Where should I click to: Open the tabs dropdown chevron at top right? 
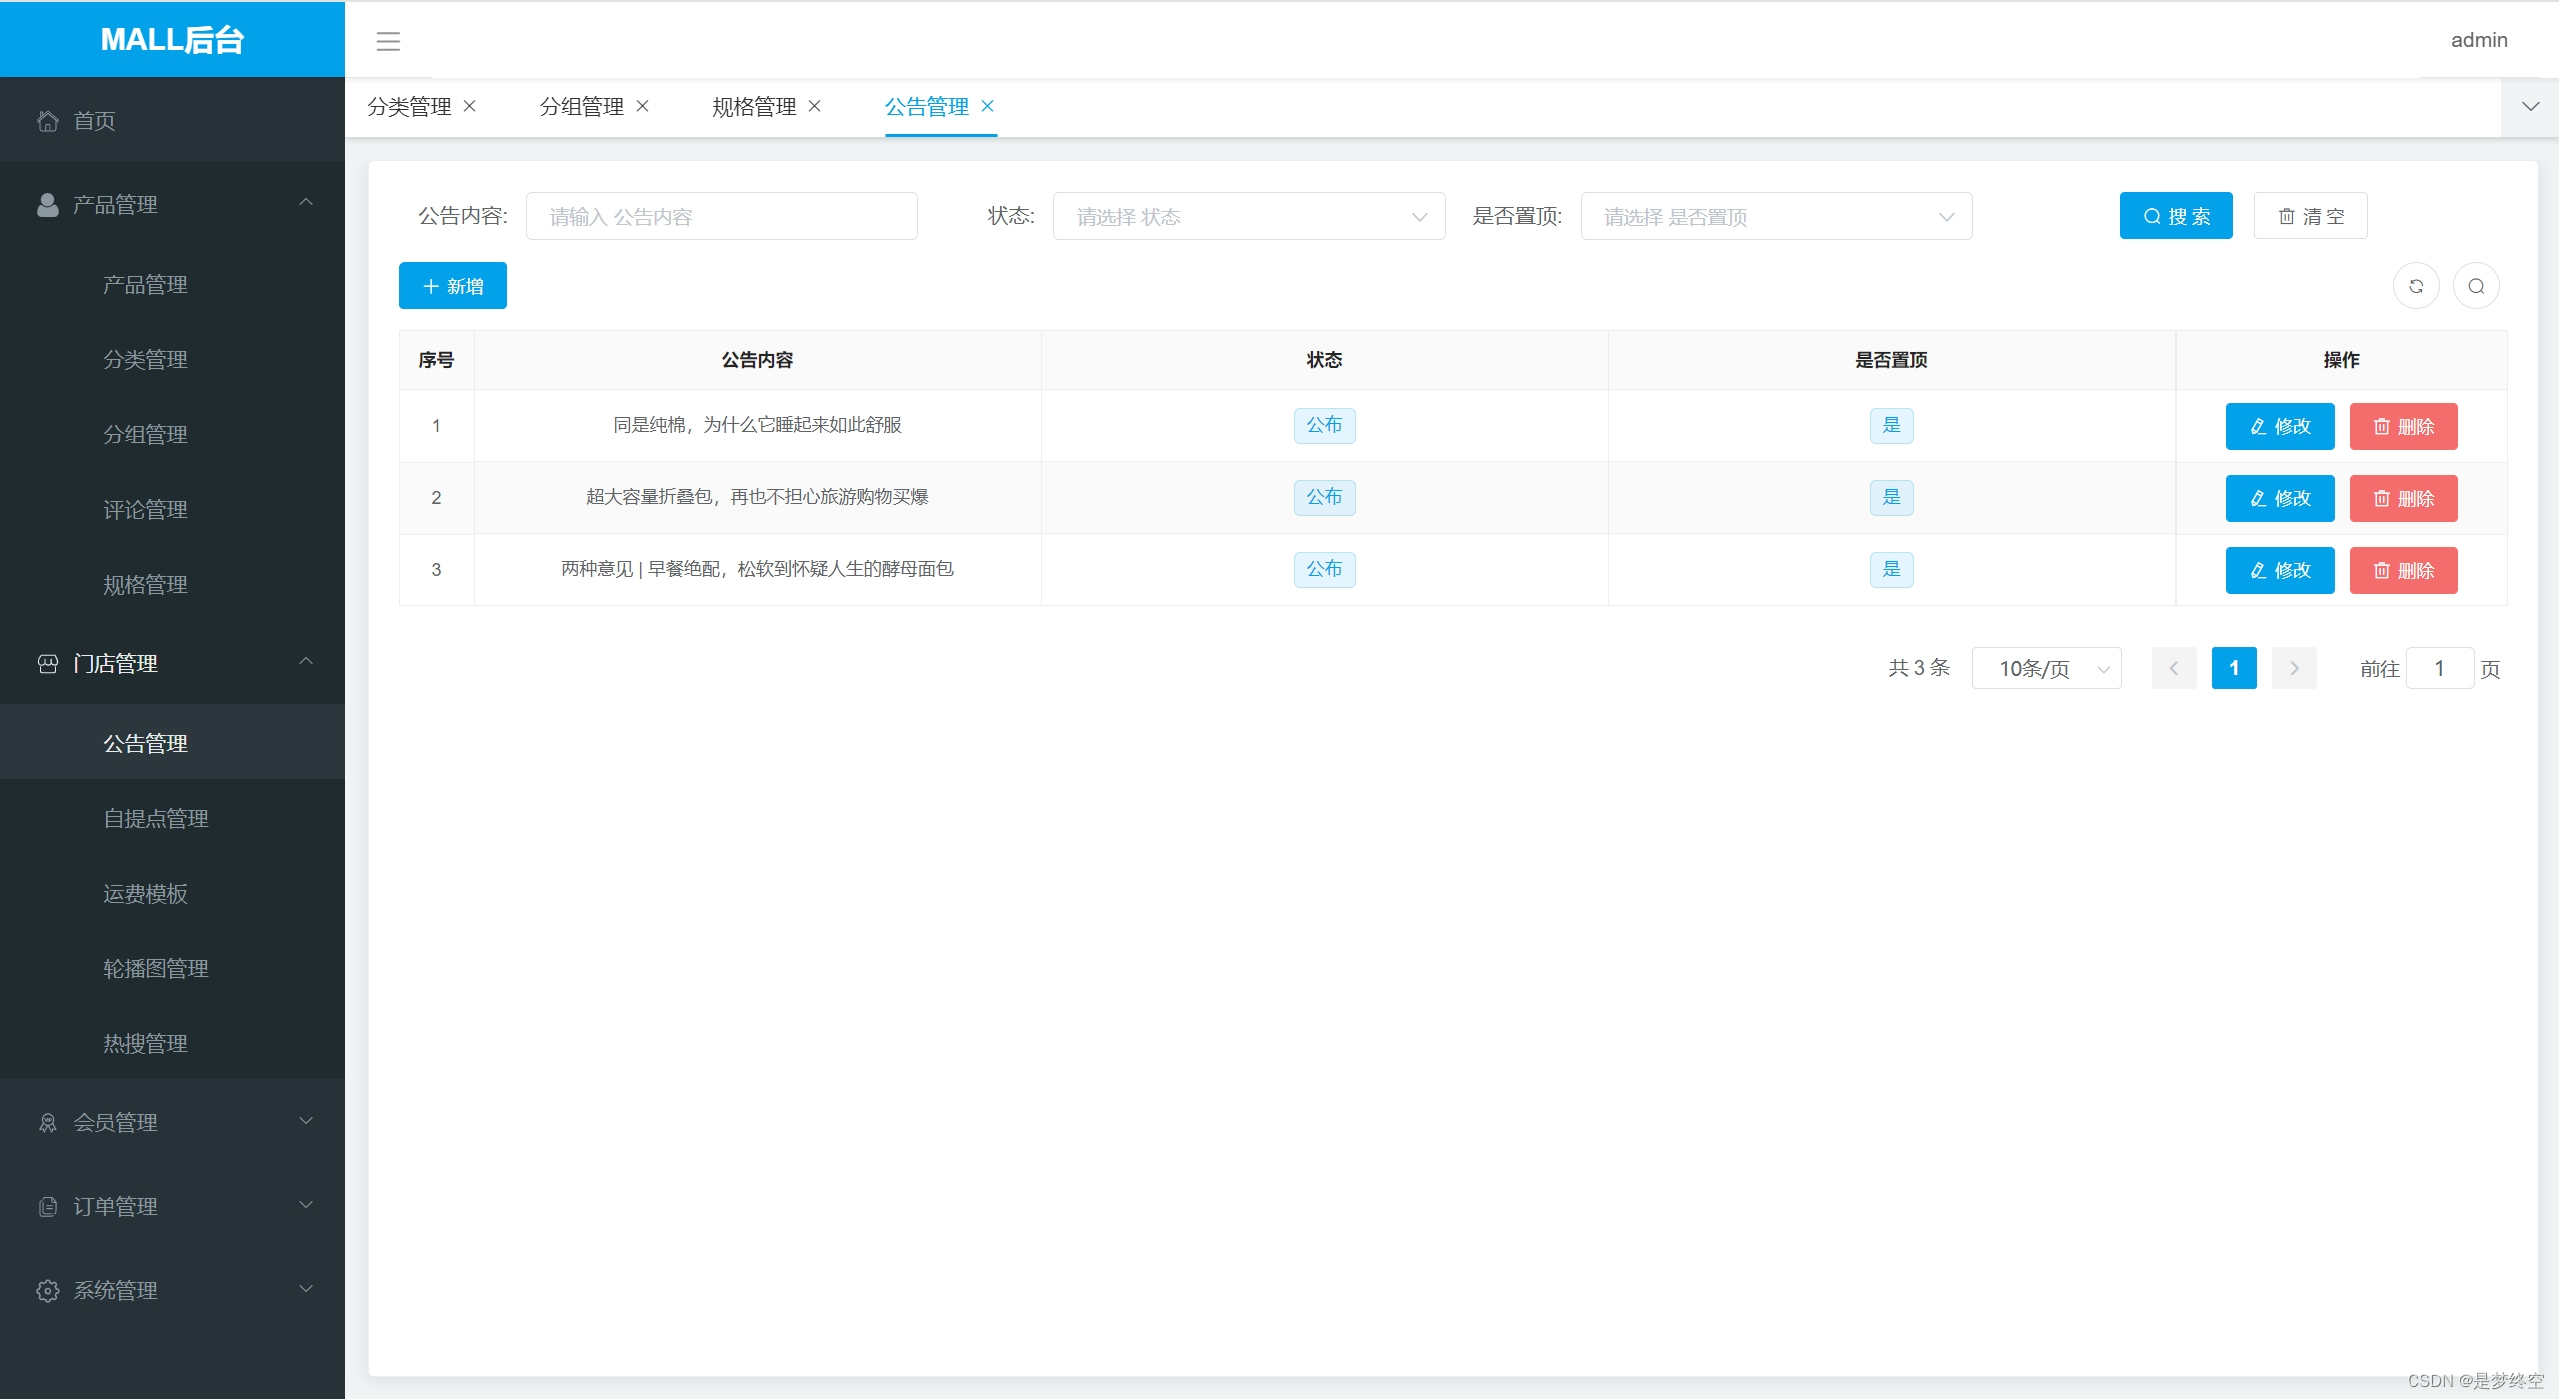click(x=2530, y=107)
